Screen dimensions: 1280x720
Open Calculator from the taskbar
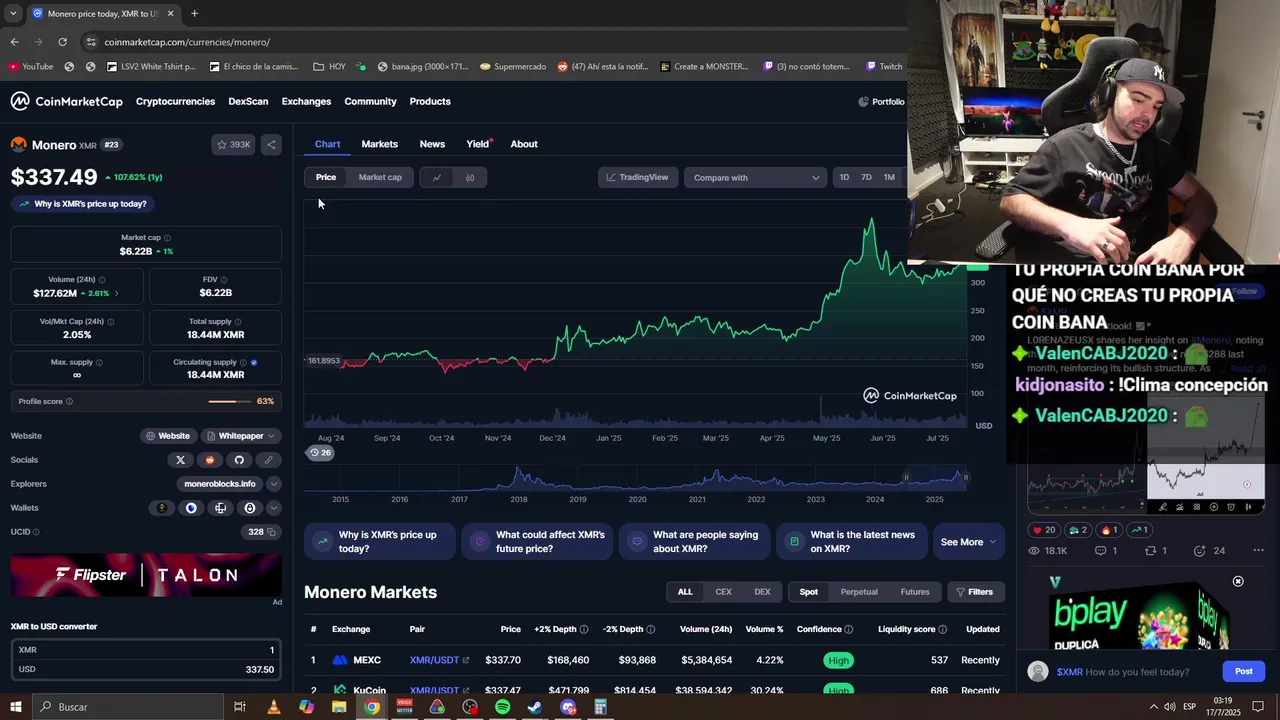coord(600,707)
